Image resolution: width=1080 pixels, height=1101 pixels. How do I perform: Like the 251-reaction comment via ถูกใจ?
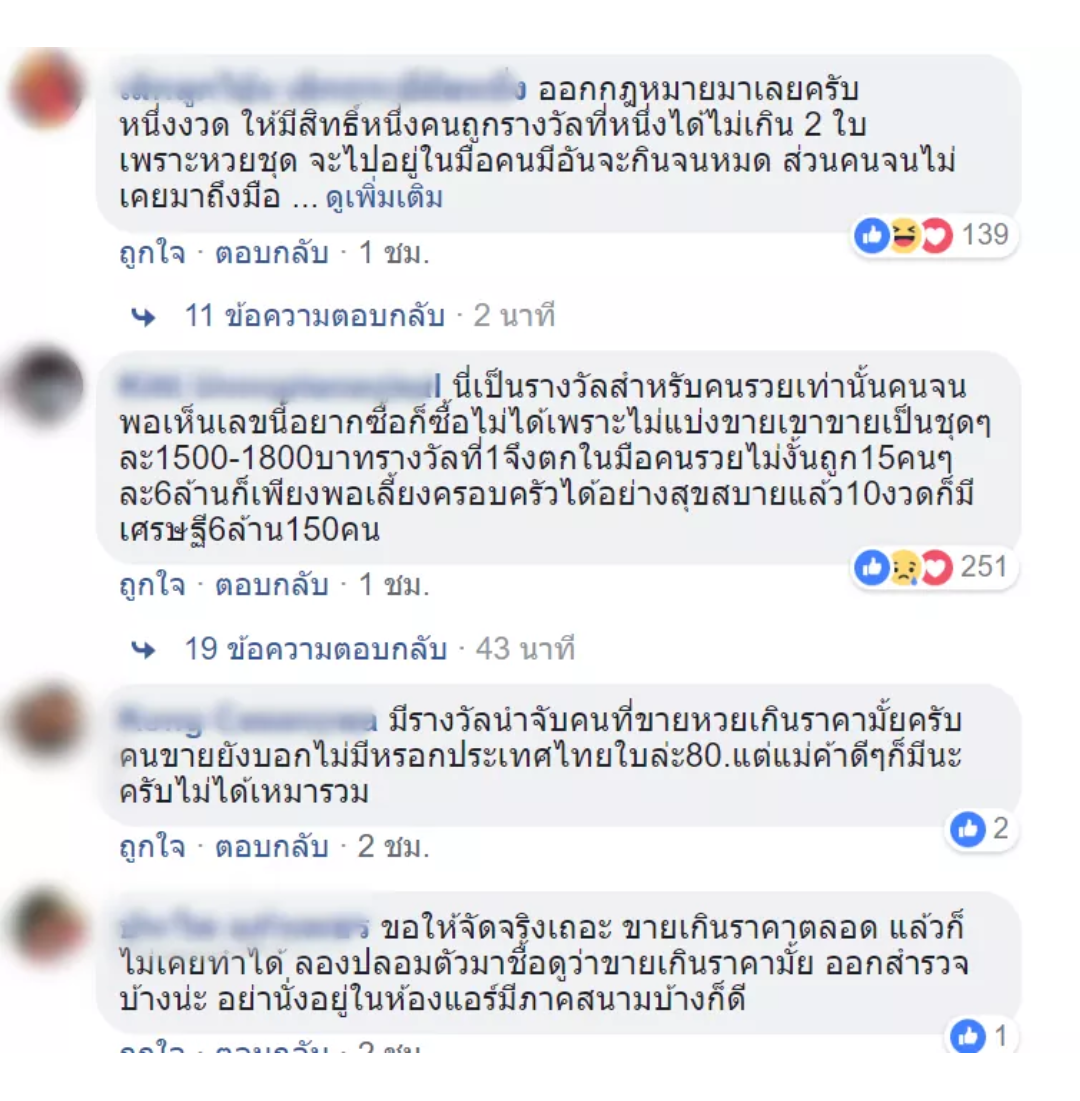coord(152,585)
